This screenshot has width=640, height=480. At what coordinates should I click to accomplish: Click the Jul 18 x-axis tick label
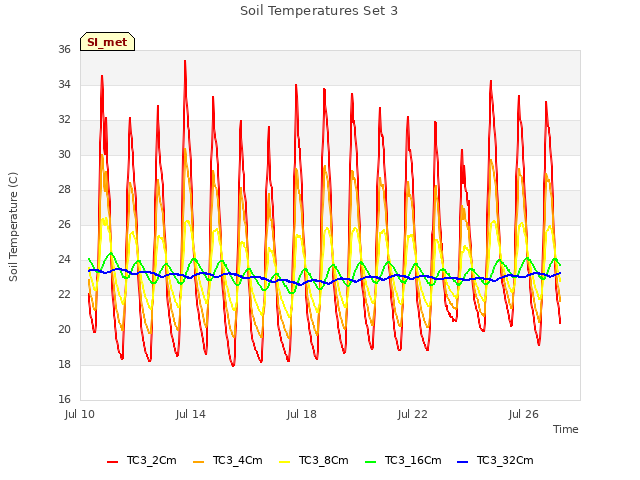(x=302, y=414)
